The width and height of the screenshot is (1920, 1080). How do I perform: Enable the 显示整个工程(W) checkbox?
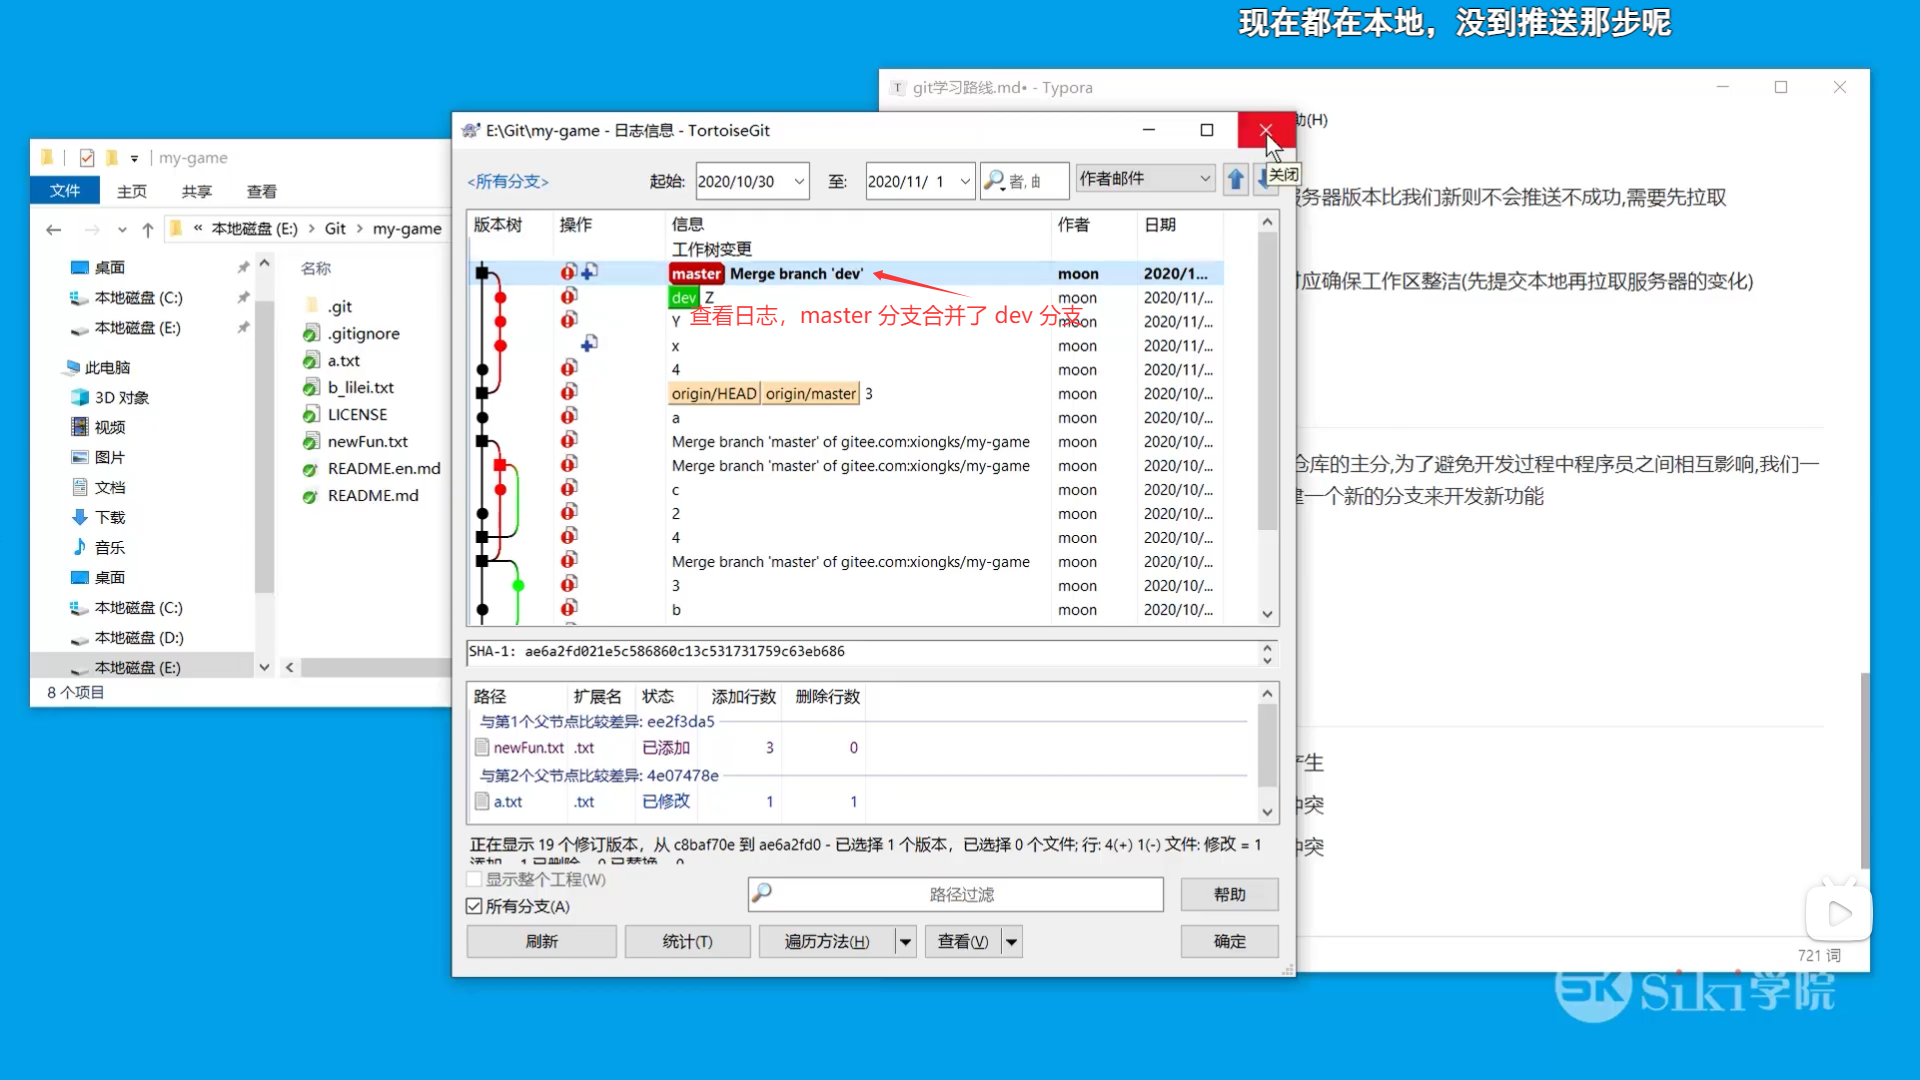click(475, 879)
